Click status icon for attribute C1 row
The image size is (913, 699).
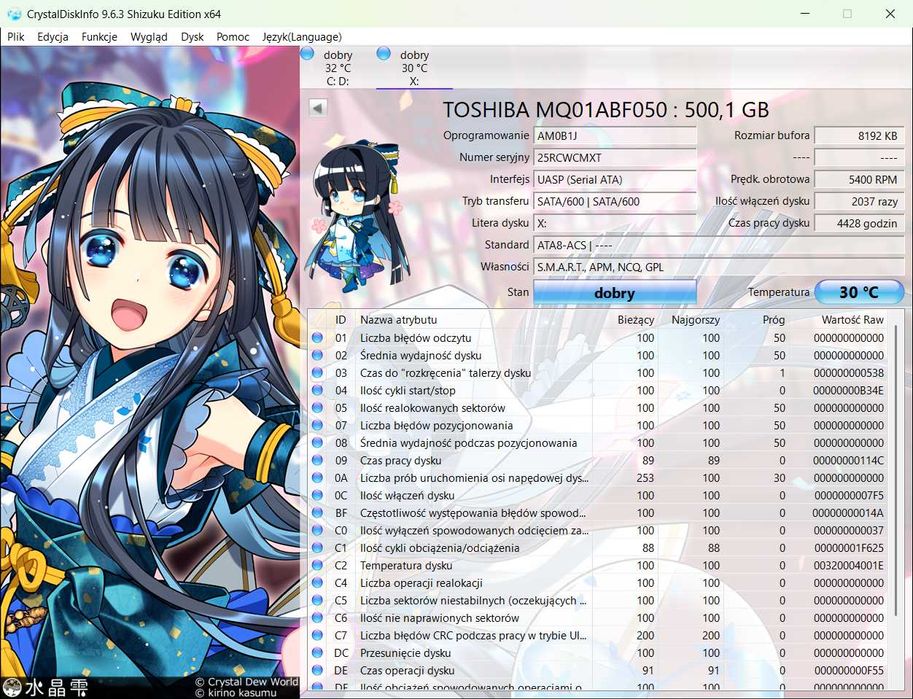[317, 547]
